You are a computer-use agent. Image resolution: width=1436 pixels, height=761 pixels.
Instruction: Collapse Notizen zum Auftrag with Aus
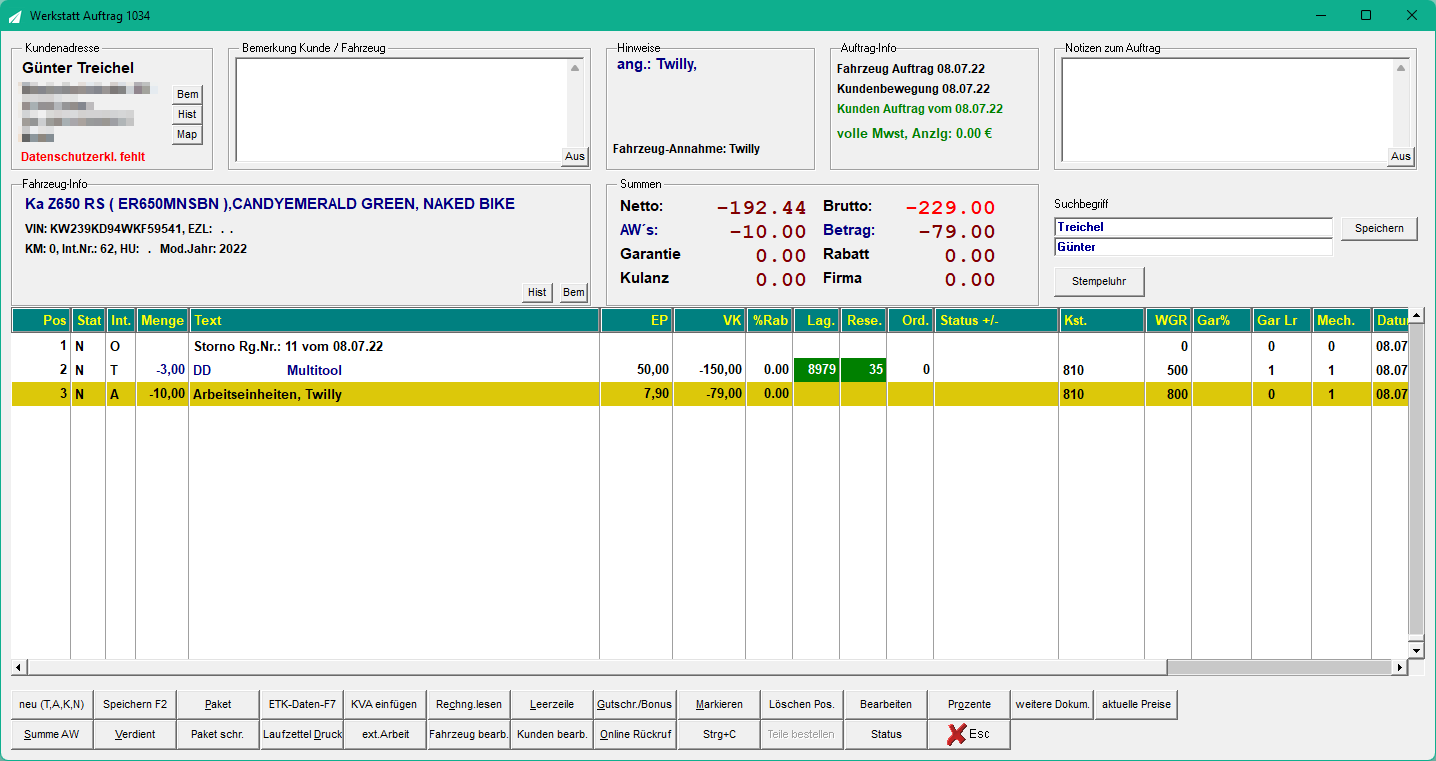click(x=1401, y=156)
